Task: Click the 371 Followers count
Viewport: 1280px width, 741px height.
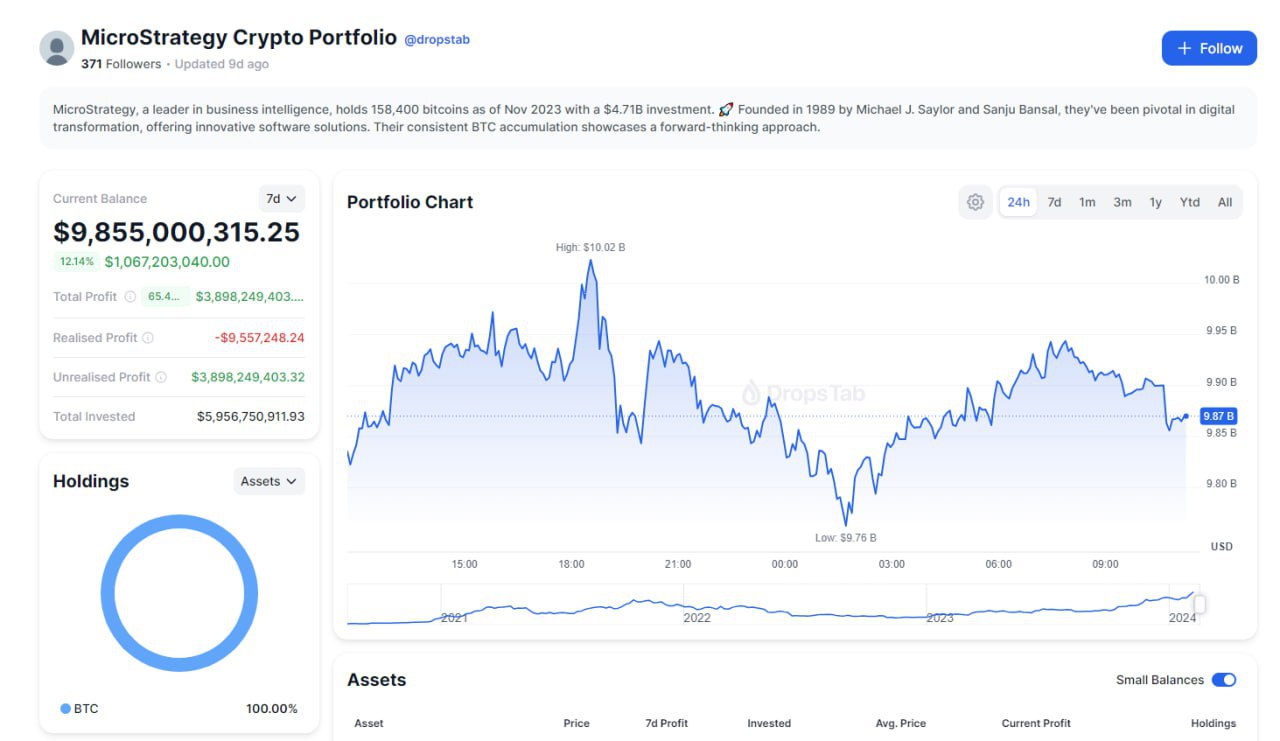Action: tap(121, 64)
